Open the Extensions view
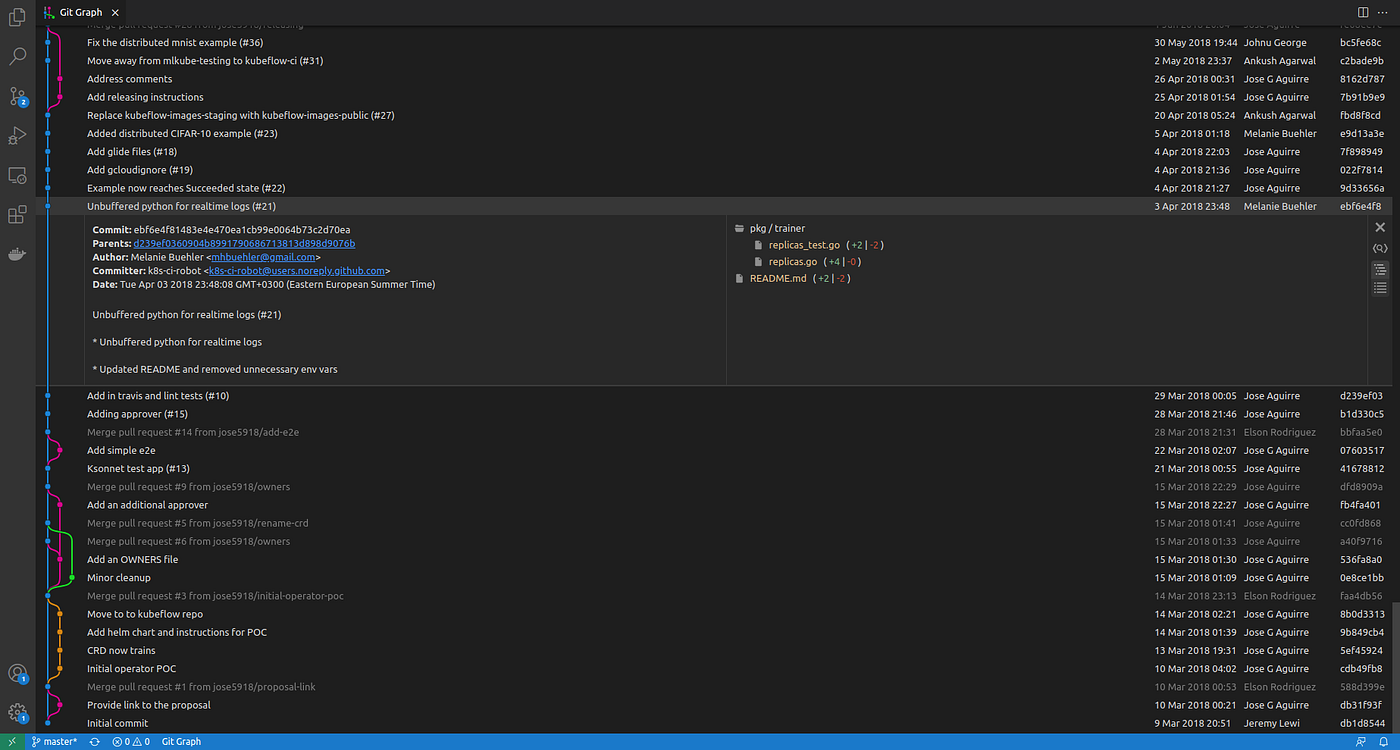Viewport: 1400px width, 750px height. 17,214
